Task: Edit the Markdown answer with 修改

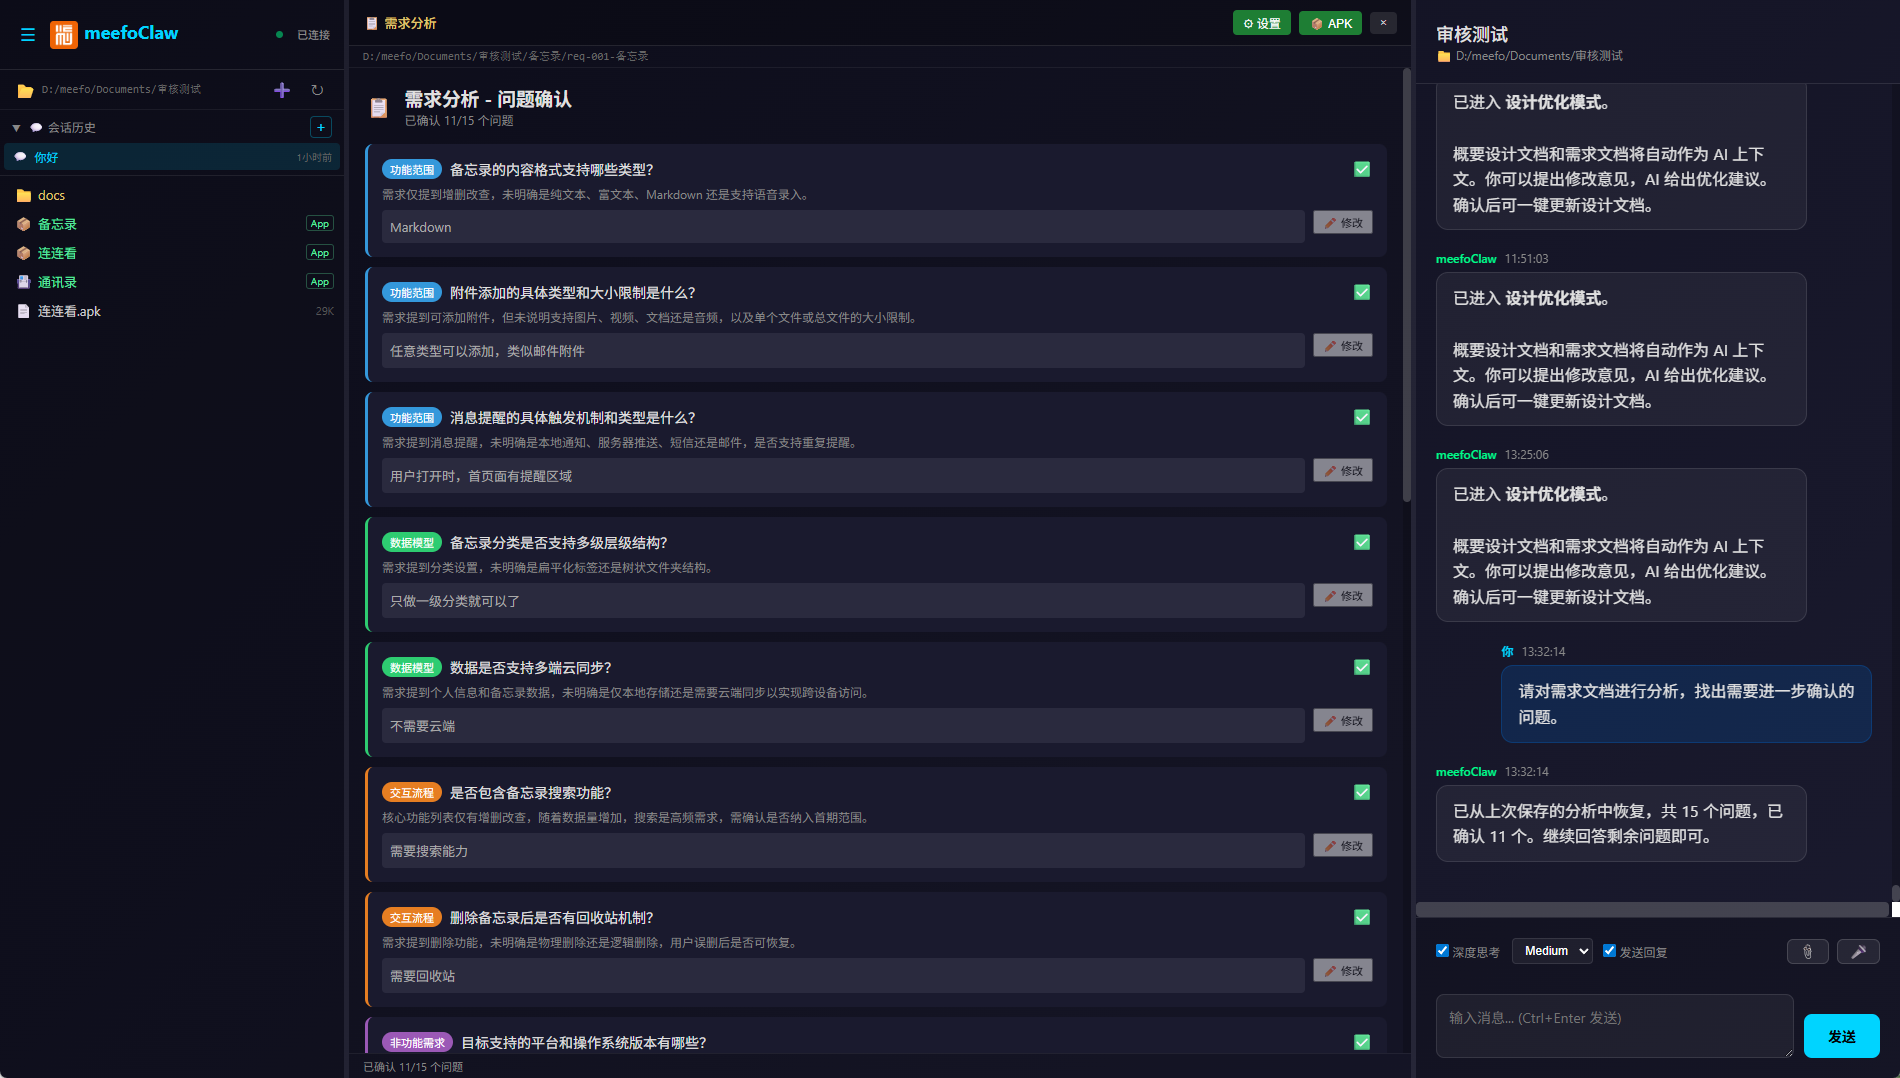Action: (x=1343, y=222)
